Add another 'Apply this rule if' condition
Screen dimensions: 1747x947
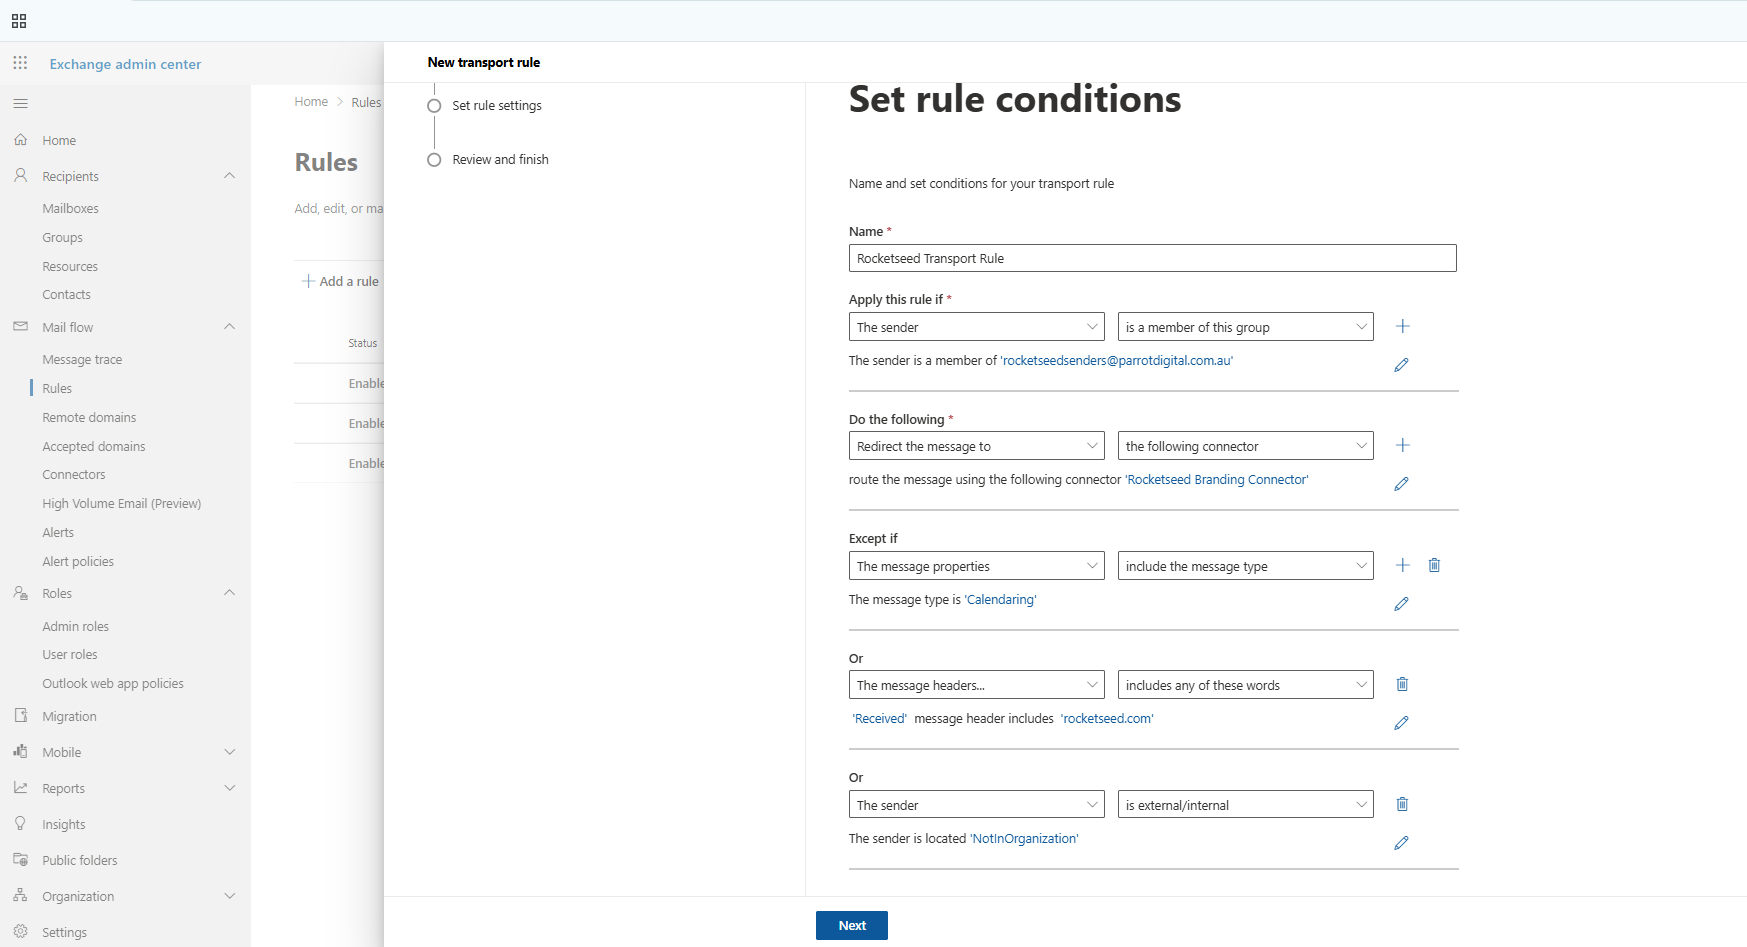(x=1402, y=327)
